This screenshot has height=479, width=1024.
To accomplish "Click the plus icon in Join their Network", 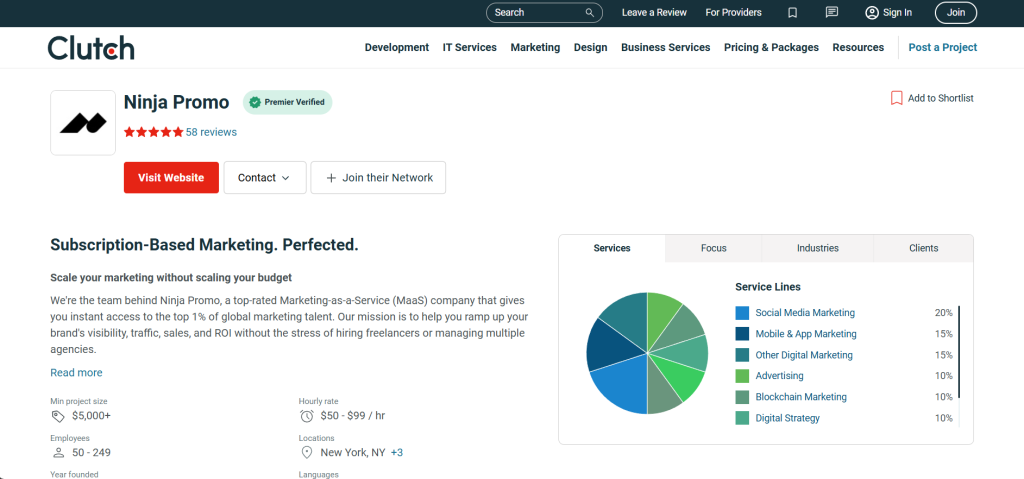I will tap(331, 178).
